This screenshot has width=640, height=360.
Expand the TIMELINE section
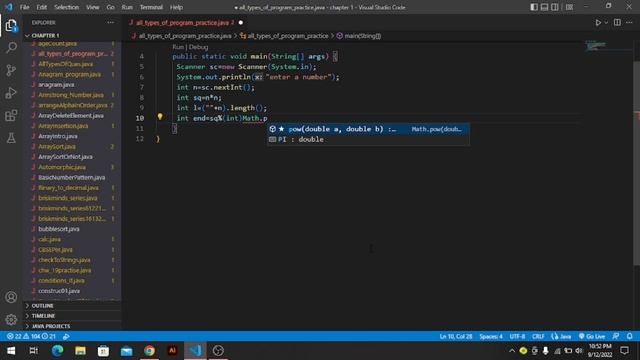tap(43, 316)
